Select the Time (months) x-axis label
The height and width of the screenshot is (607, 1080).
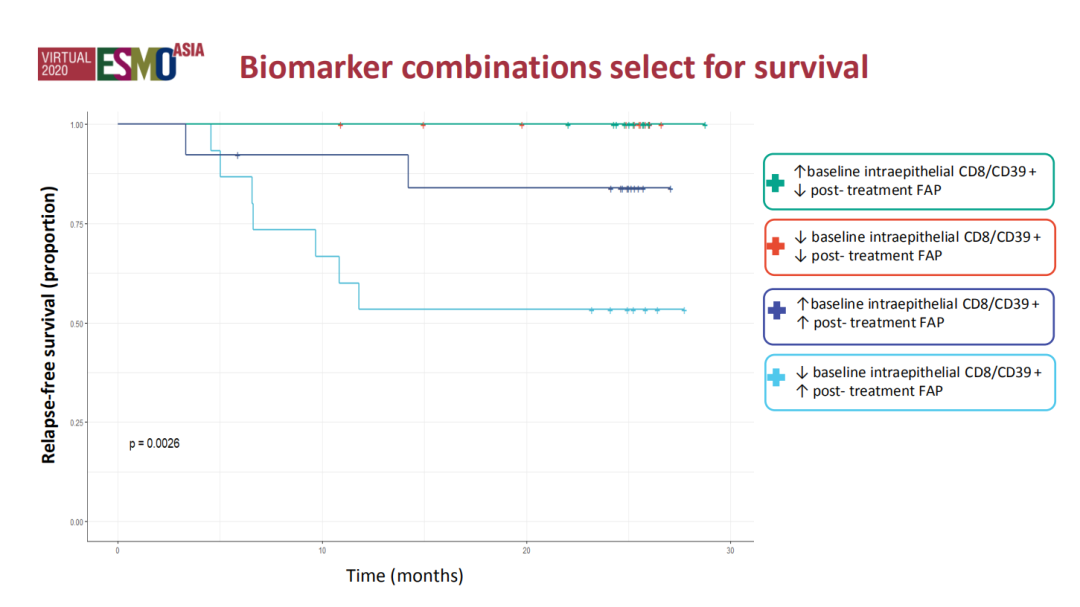click(404, 576)
